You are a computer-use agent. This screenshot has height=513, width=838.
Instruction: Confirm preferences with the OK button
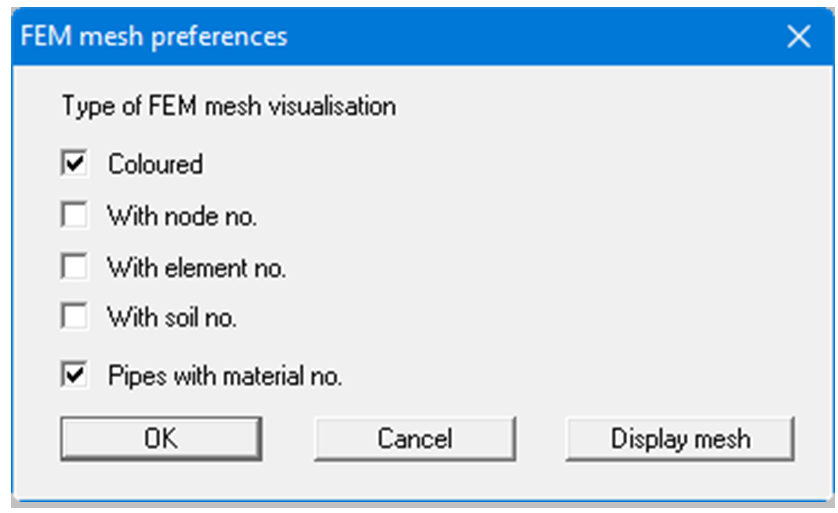pos(161,438)
